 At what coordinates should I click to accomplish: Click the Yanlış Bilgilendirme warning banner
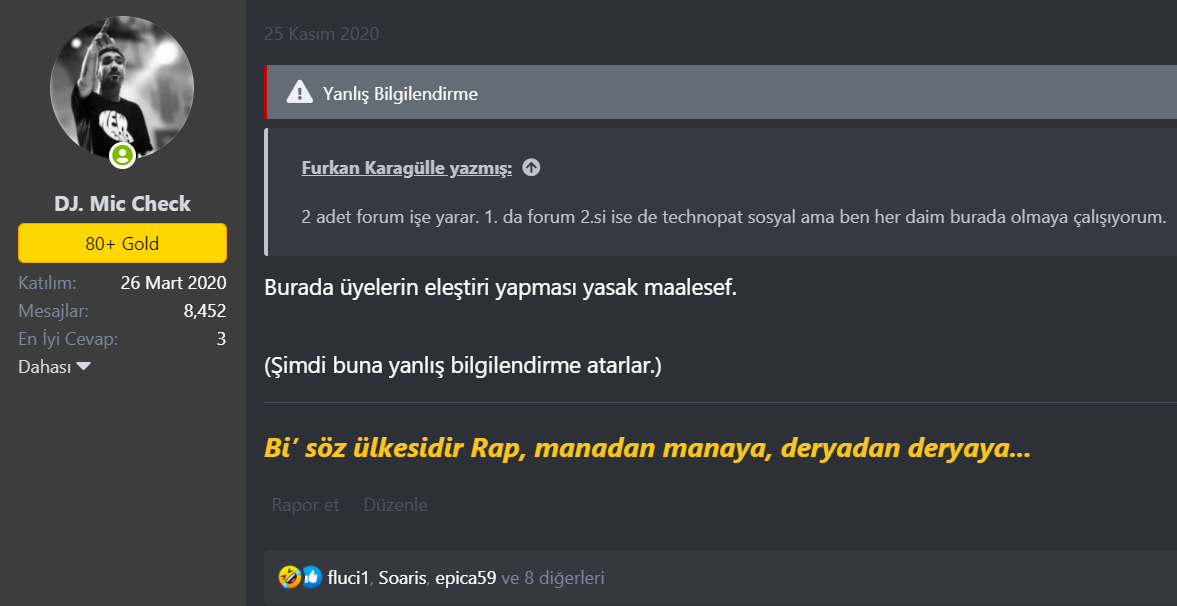(700, 93)
